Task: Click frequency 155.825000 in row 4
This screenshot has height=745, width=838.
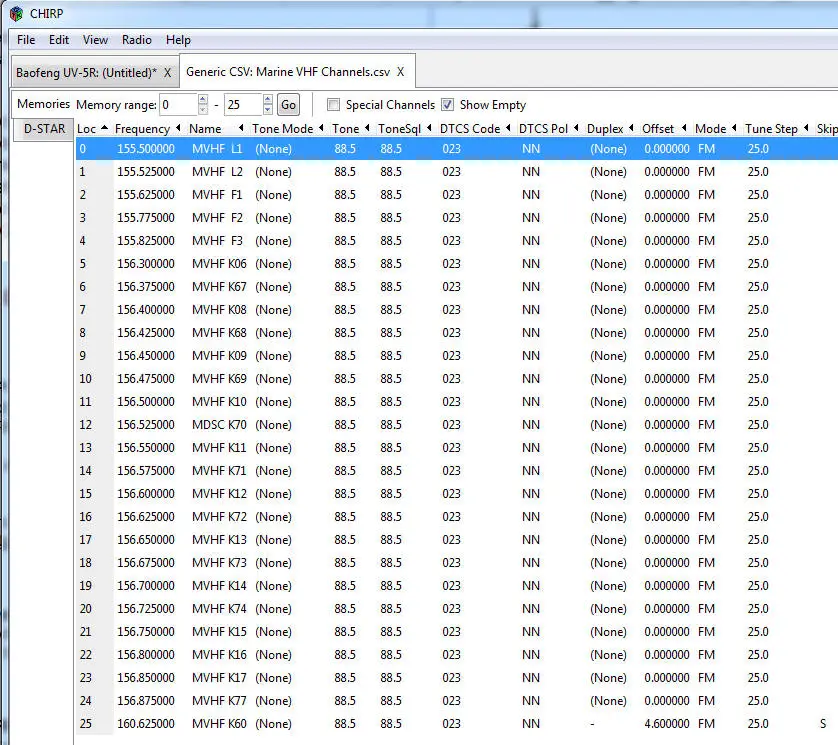Action: coord(146,240)
